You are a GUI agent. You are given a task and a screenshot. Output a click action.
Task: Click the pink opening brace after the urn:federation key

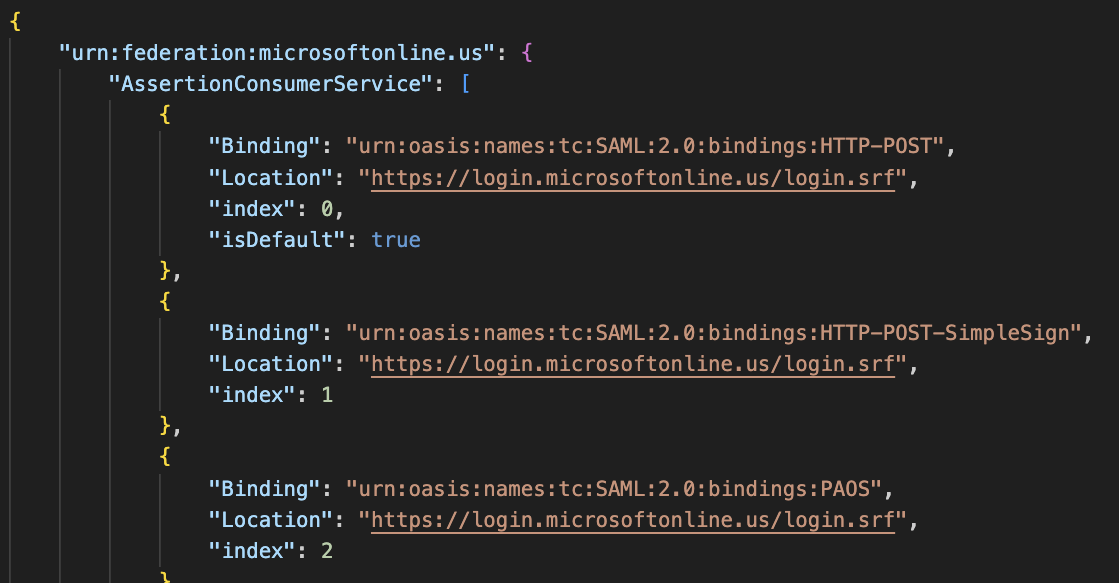527,53
